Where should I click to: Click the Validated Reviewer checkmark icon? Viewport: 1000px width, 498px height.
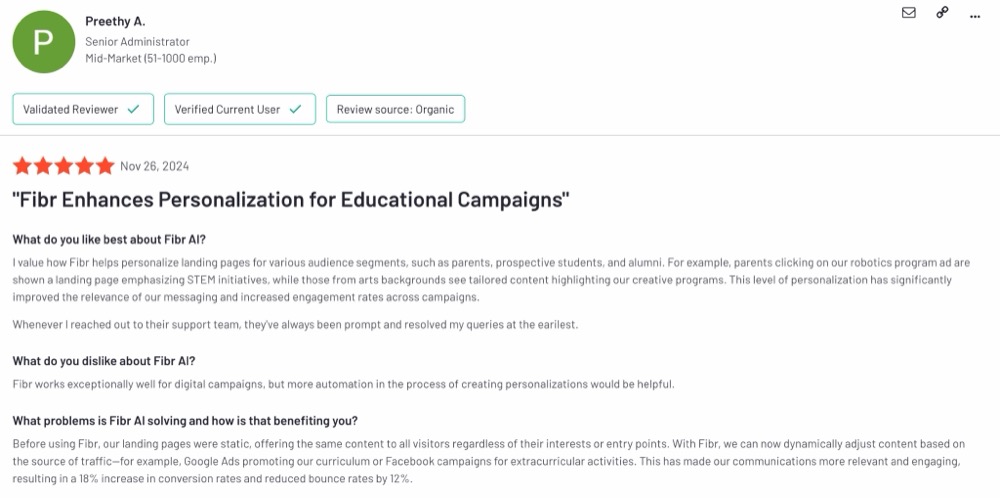(x=133, y=109)
